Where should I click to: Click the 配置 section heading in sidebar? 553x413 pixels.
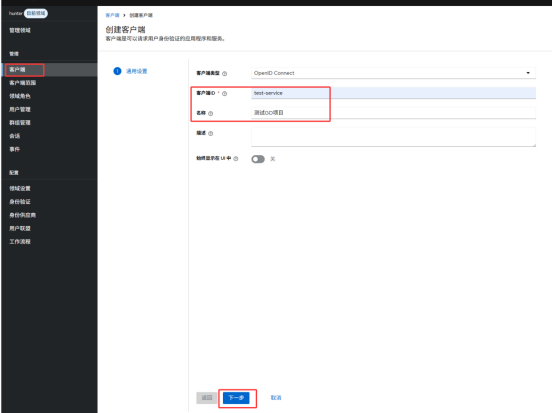[x=14, y=172]
